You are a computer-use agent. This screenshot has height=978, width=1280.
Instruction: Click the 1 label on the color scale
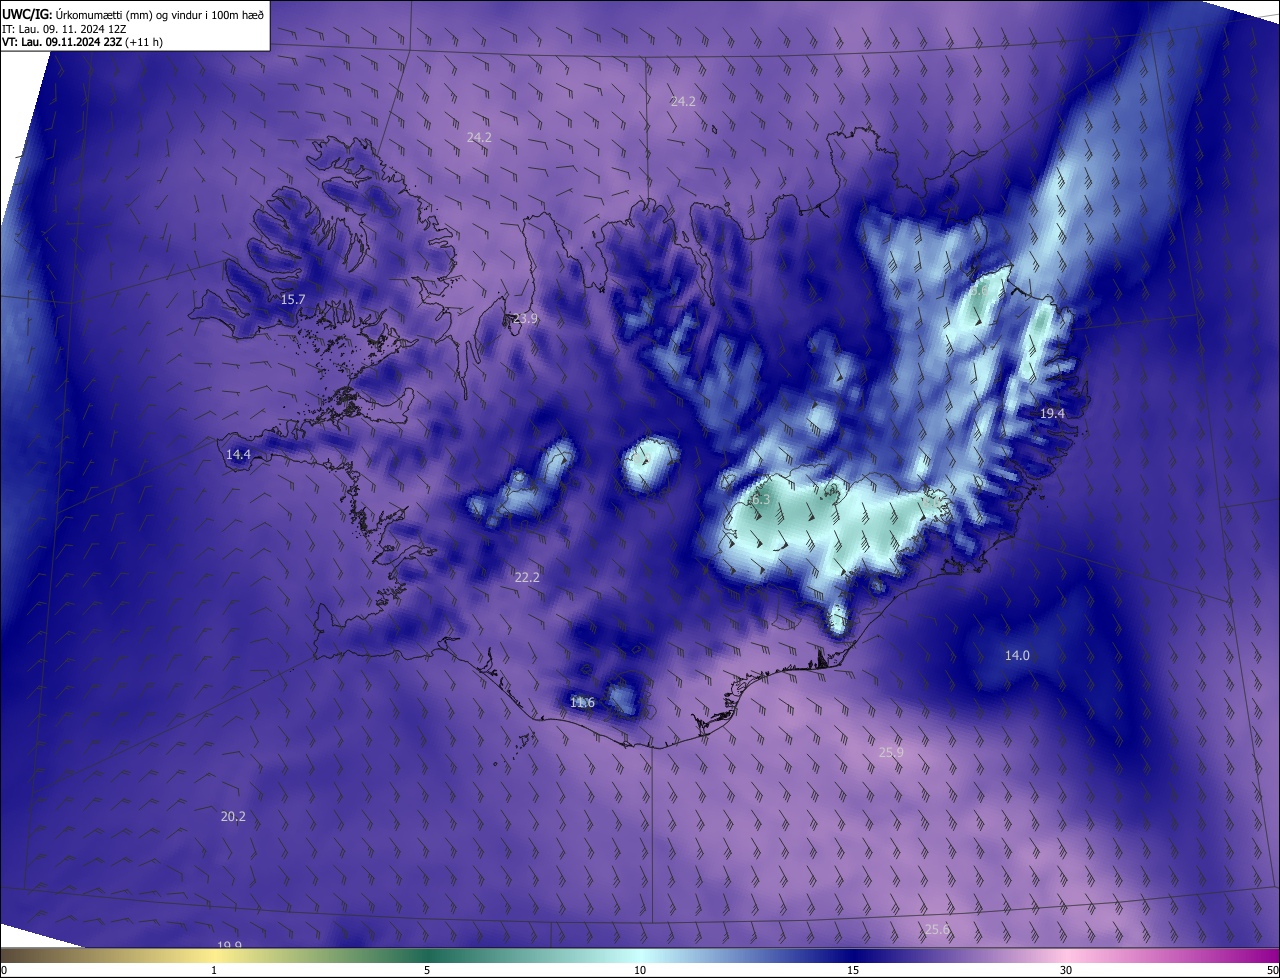point(214,971)
